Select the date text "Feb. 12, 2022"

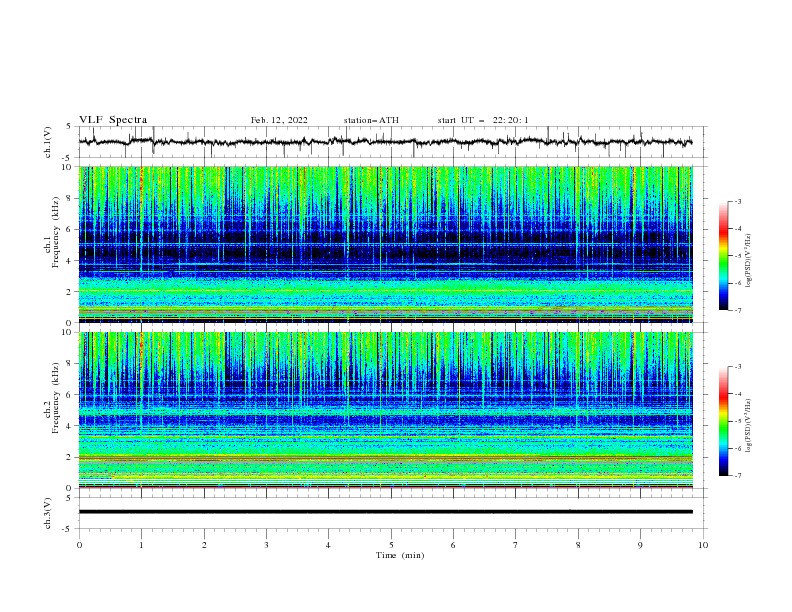(279, 120)
